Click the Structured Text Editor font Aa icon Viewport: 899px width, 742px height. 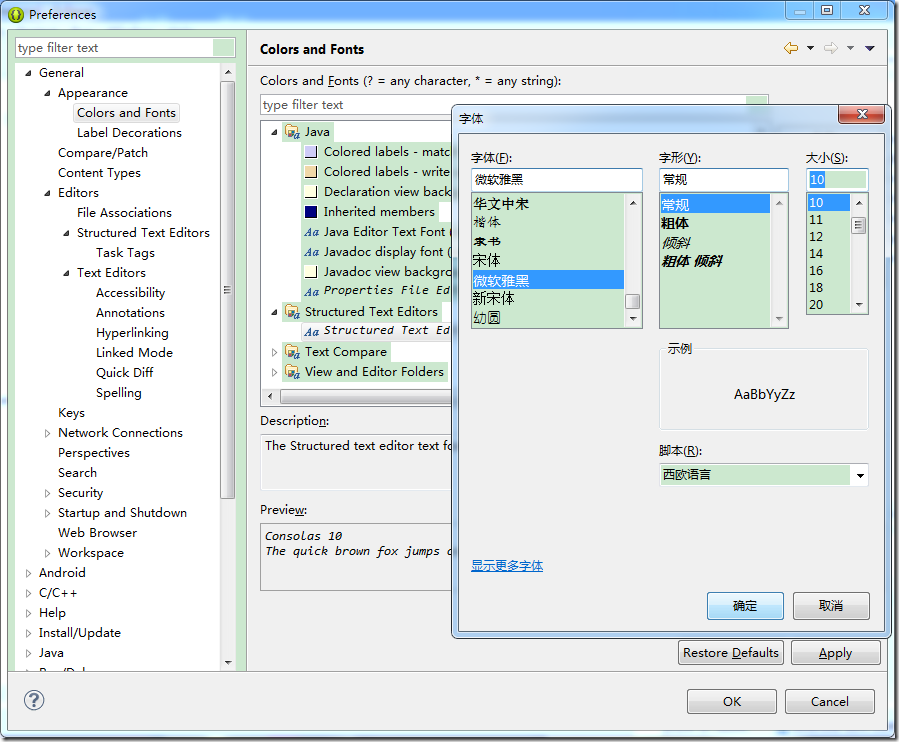click(311, 331)
